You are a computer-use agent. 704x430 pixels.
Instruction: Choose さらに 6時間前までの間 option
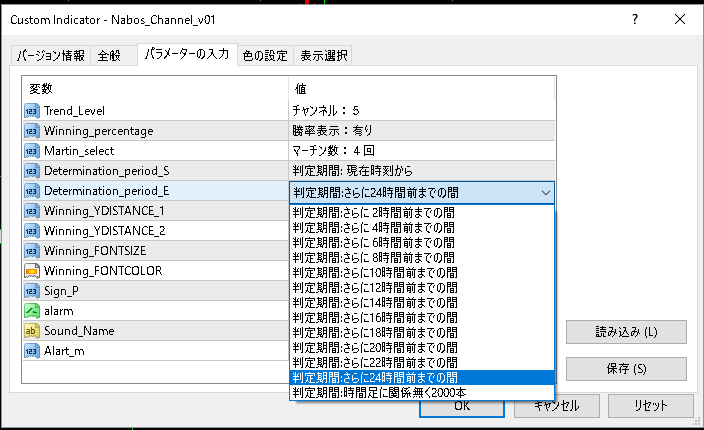pyautogui.click(x=422, y=243)
